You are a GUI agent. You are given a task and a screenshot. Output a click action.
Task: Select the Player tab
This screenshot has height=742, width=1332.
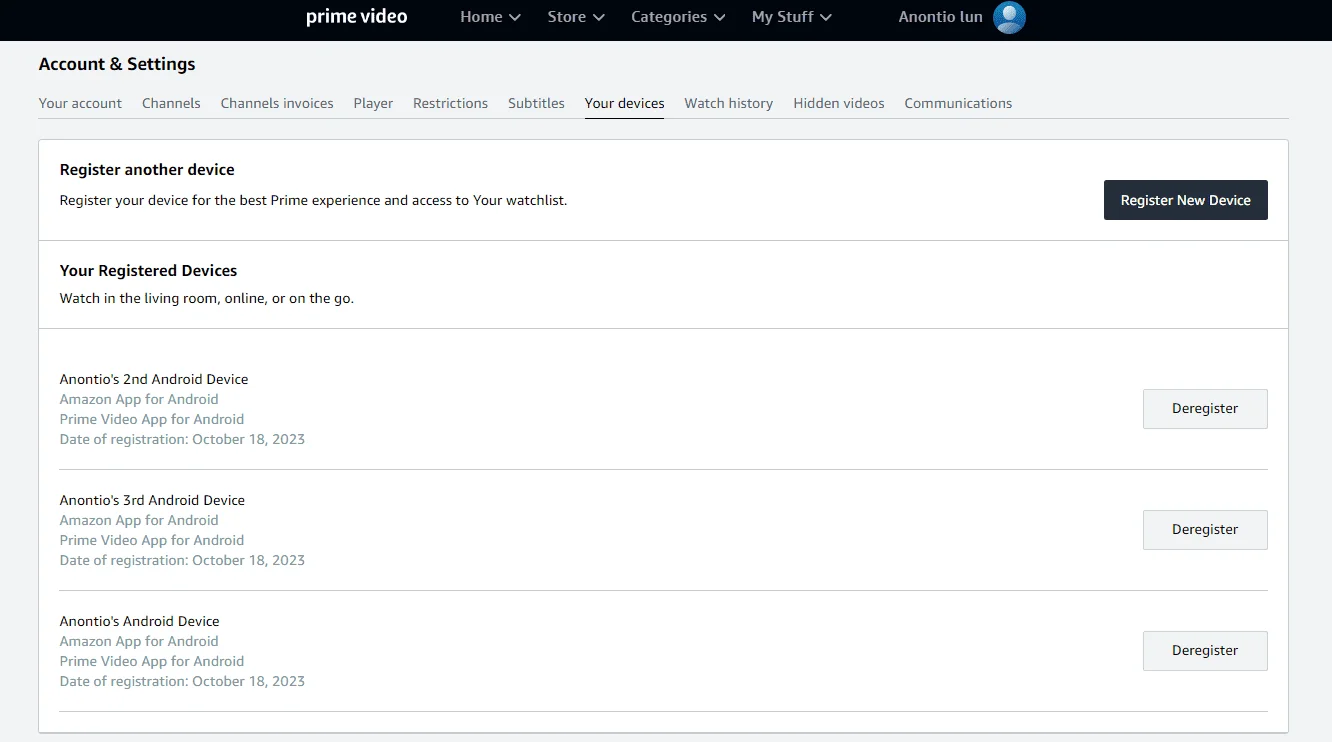point(373,103)
